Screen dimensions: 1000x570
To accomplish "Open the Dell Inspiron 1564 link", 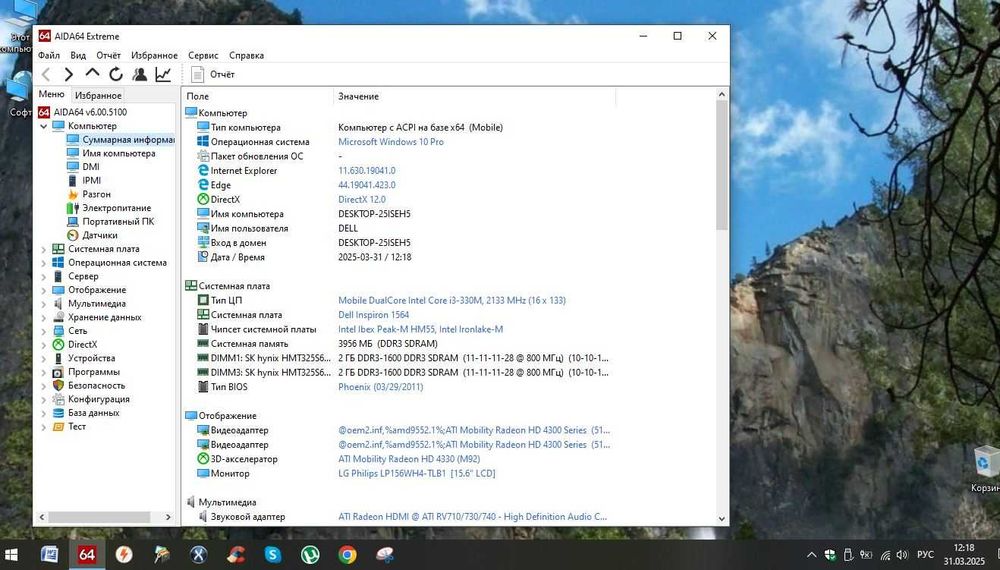I will 374,315.
